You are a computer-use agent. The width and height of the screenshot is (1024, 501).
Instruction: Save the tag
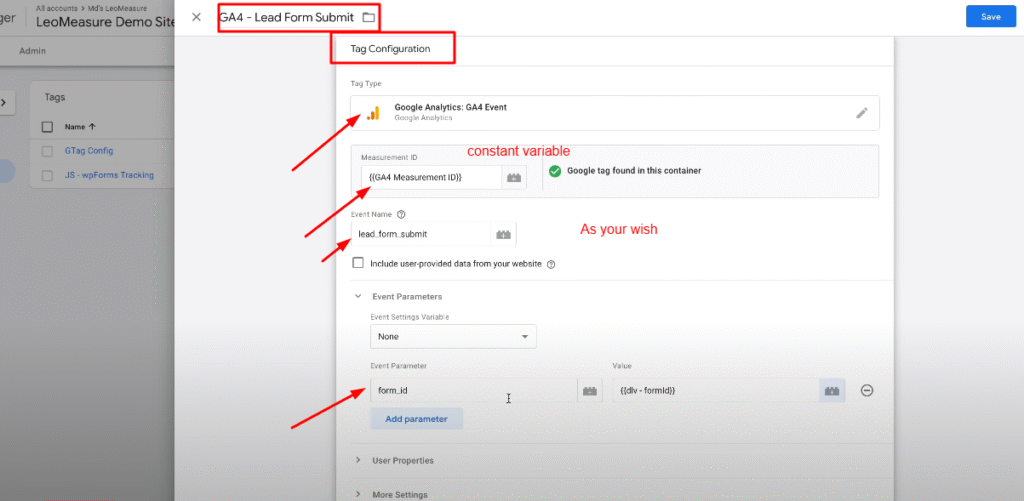(x=991, y=17)
